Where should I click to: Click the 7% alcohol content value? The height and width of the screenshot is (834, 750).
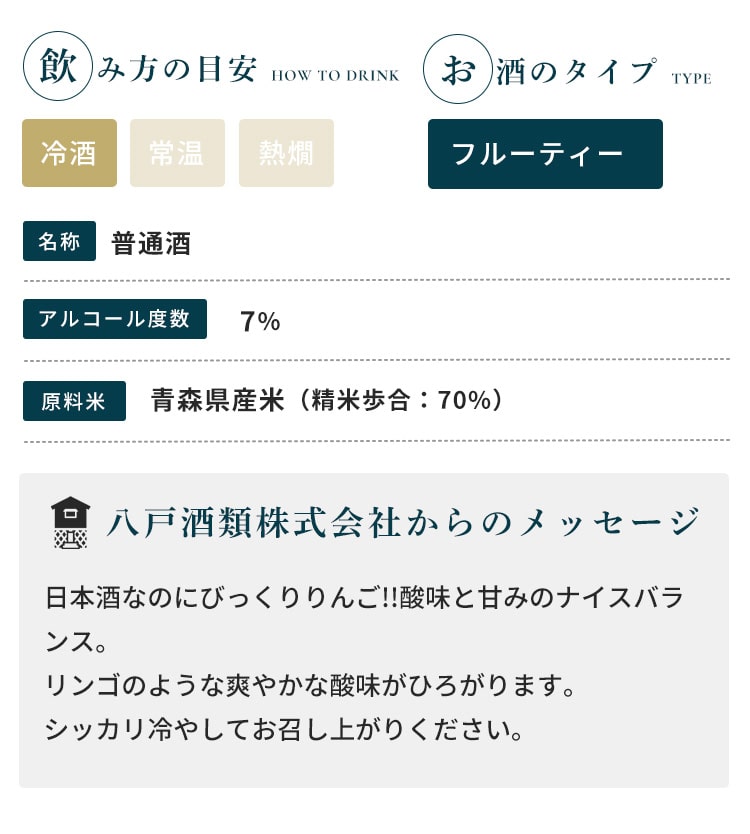point(260,322)
